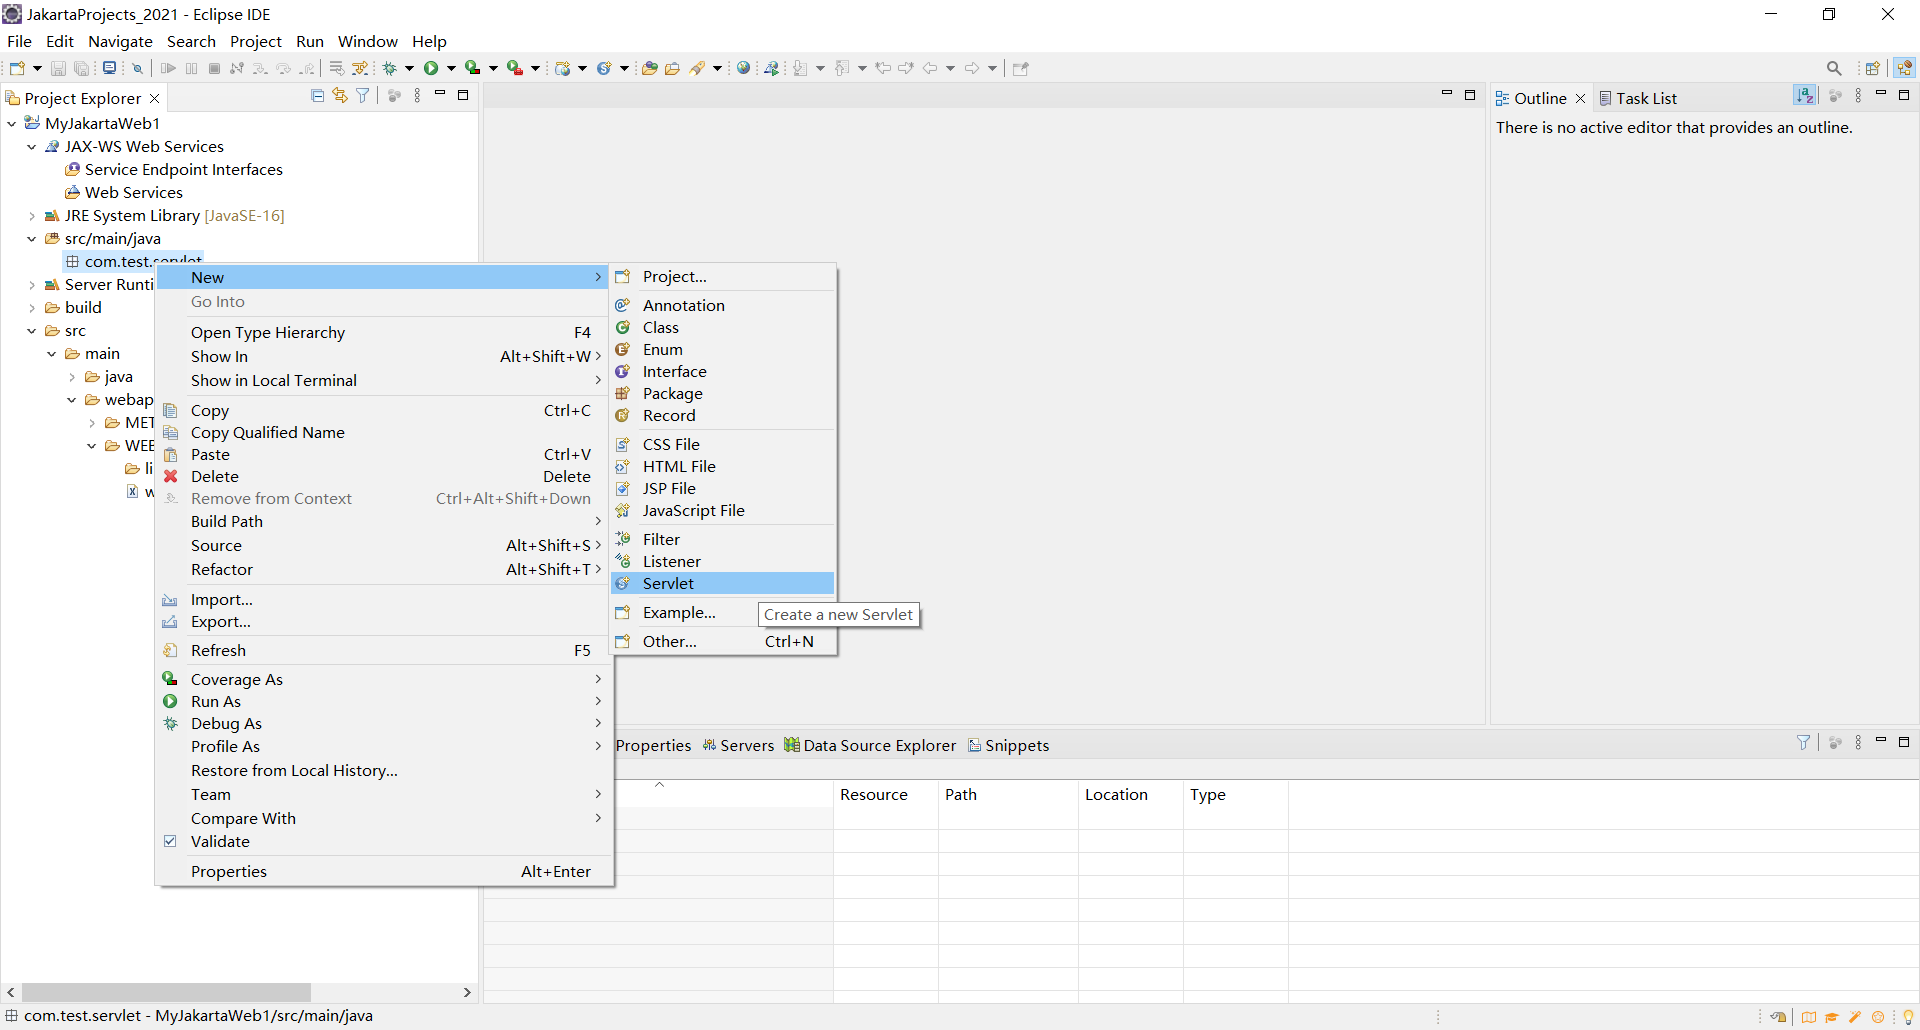Click the Resource column header
Image resolution: width=1920 pixels, height=1030 pixels.
click(x=885, y=794)
